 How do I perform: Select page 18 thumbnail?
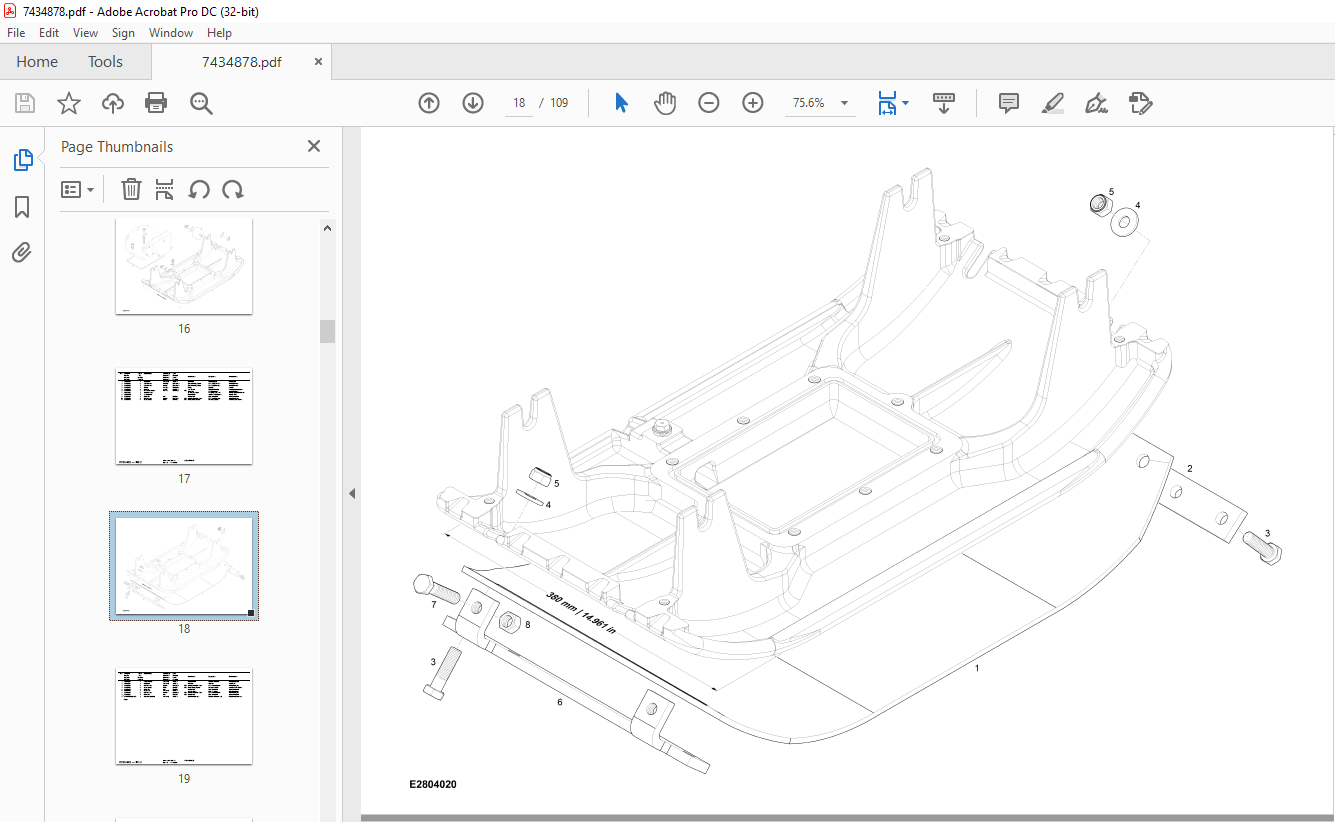(x=184, y=566)
